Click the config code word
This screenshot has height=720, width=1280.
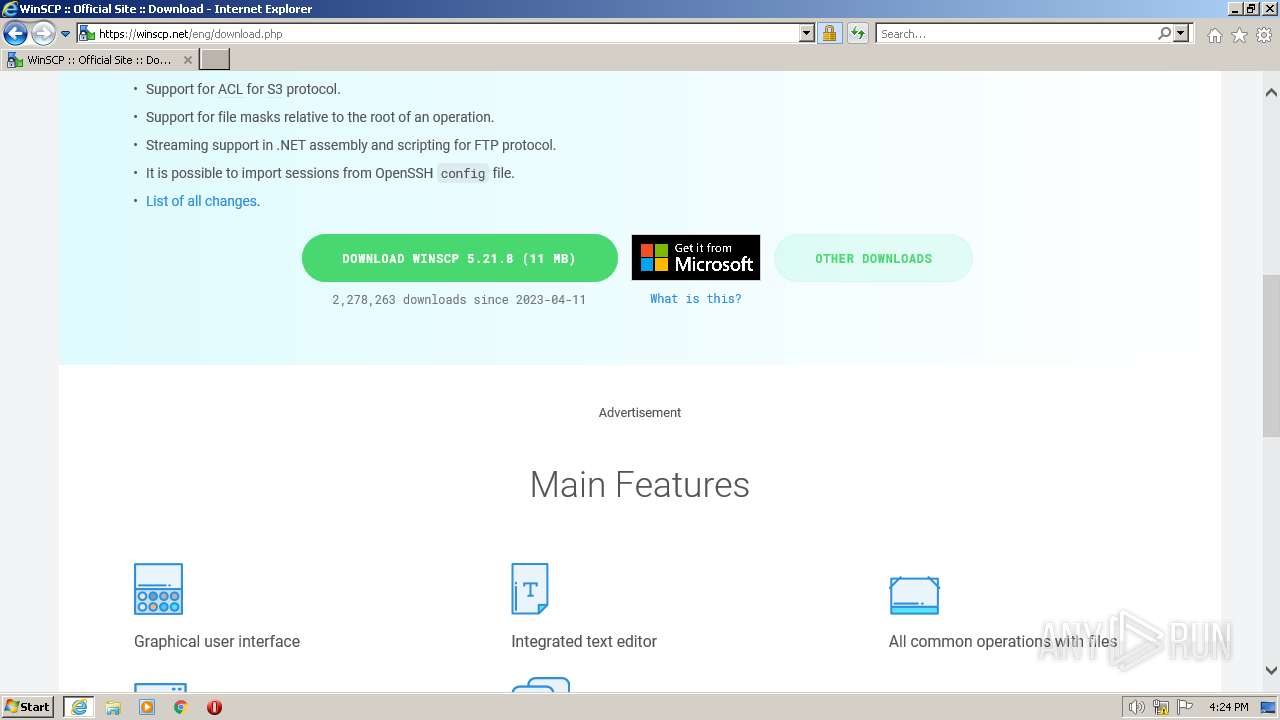(x=463, y=173)
